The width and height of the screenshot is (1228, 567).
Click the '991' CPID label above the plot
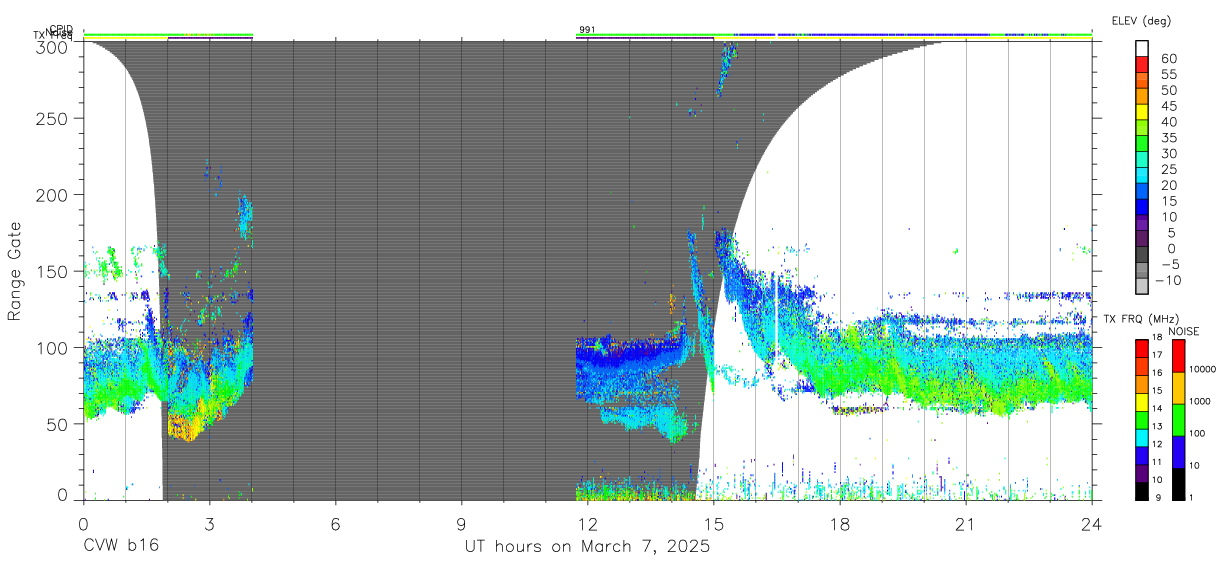(x=587, y=30)
